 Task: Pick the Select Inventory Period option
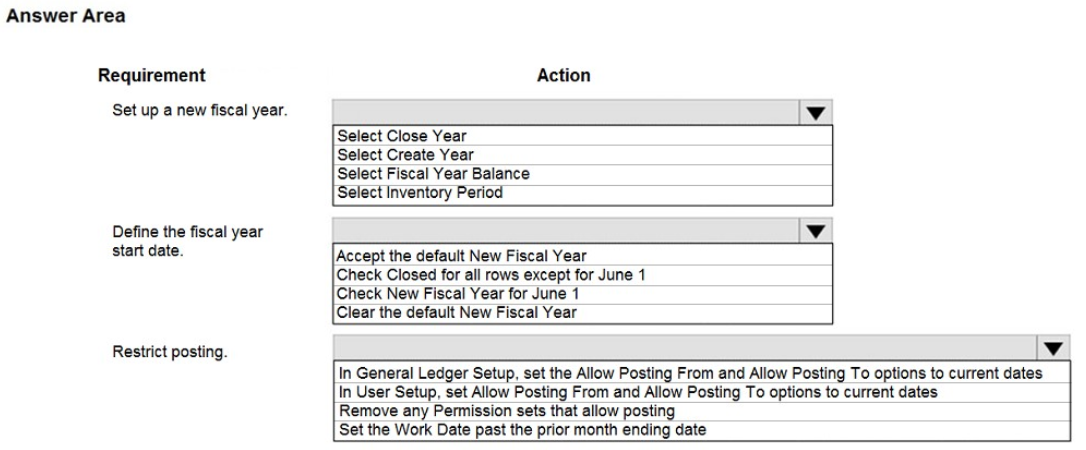tap(419, 192)
